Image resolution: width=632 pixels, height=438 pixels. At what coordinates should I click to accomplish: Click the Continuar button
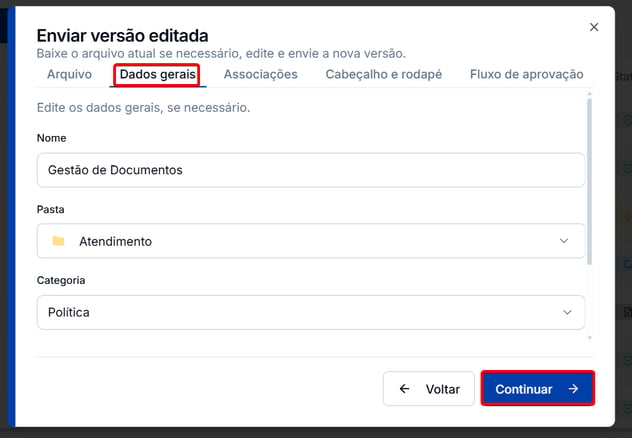click(538, 388)
